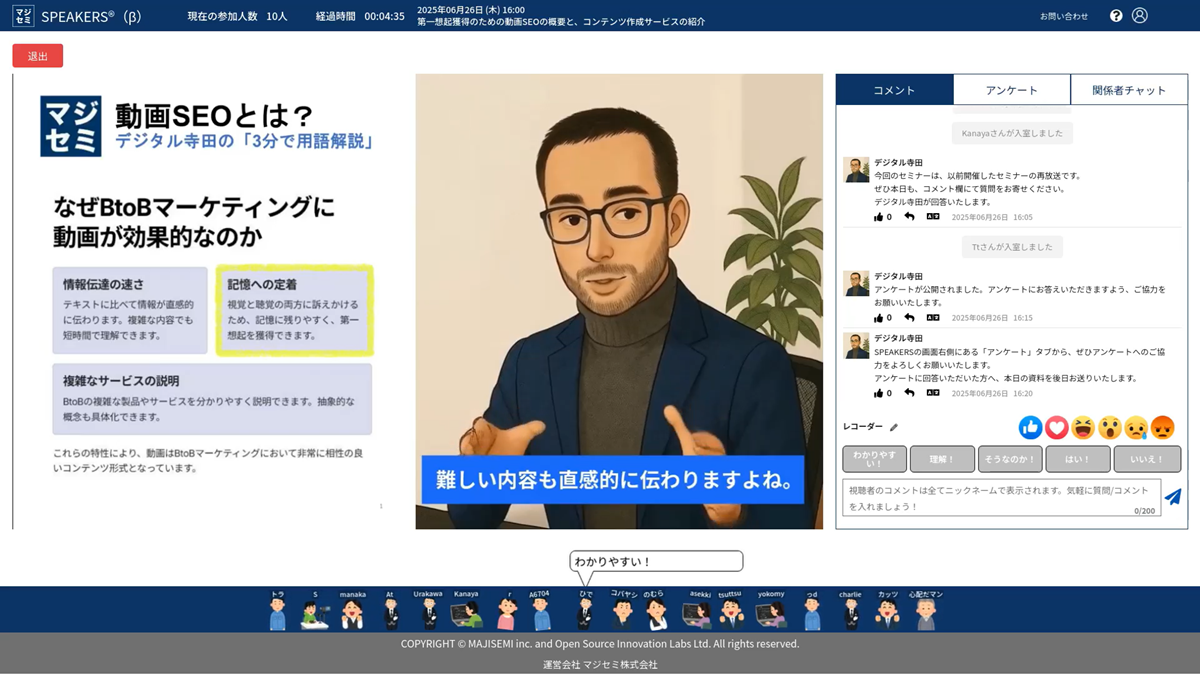Viewport: 1200px width, 675px height.
Task: Click the お問い合わせ contact link
Action: 1063,16
